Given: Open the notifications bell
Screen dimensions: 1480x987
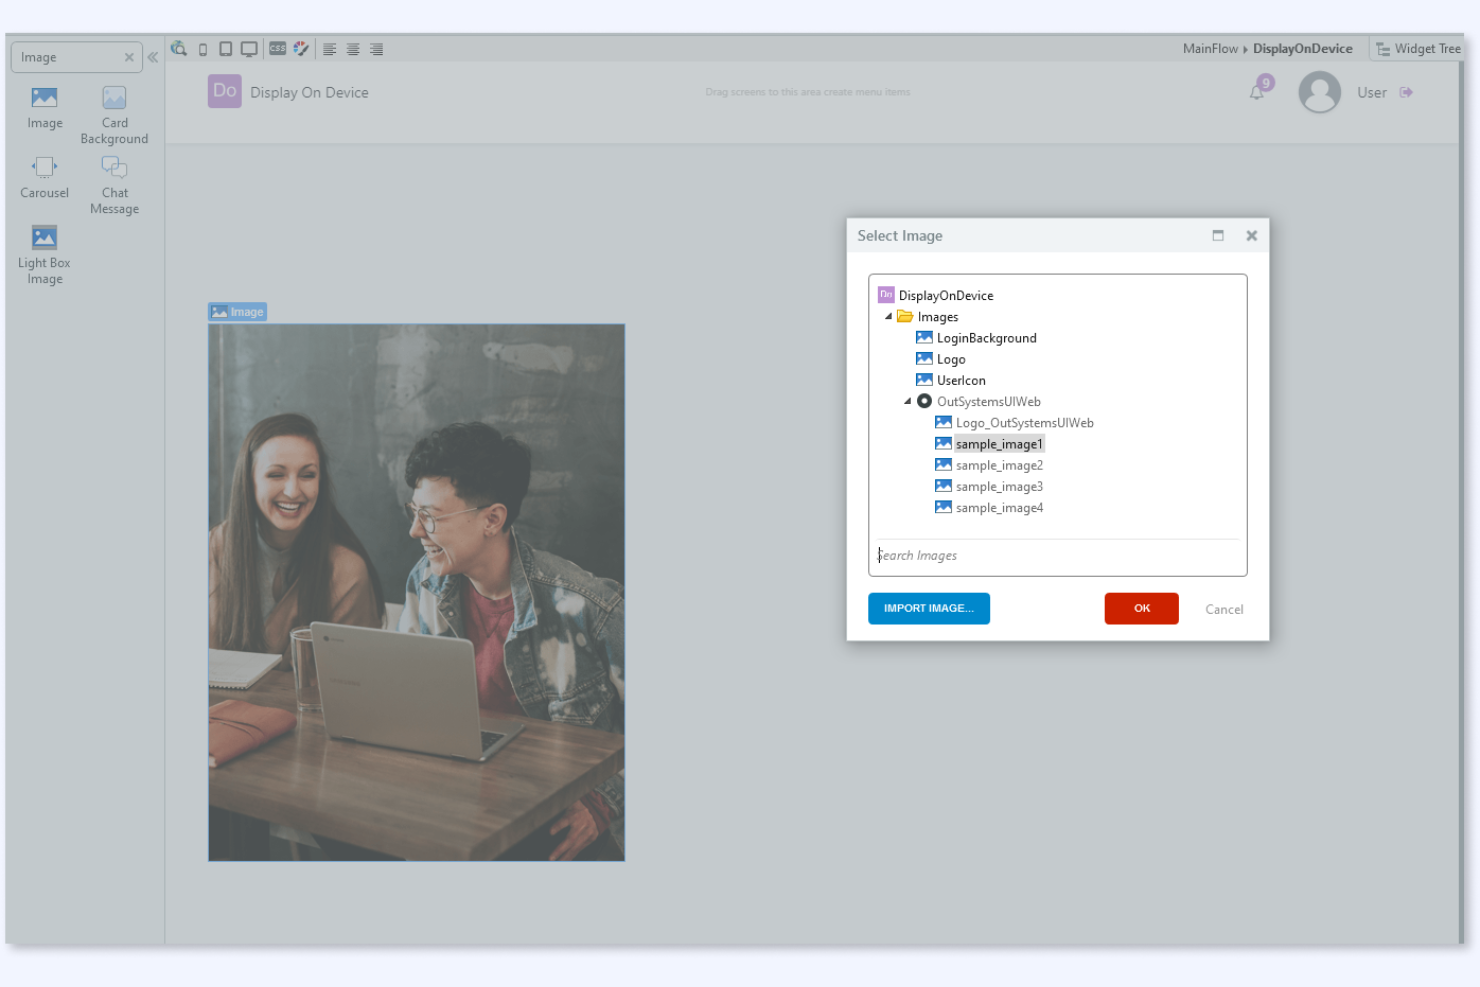Looking at the screenshot, I should [x=1256, y=91].
